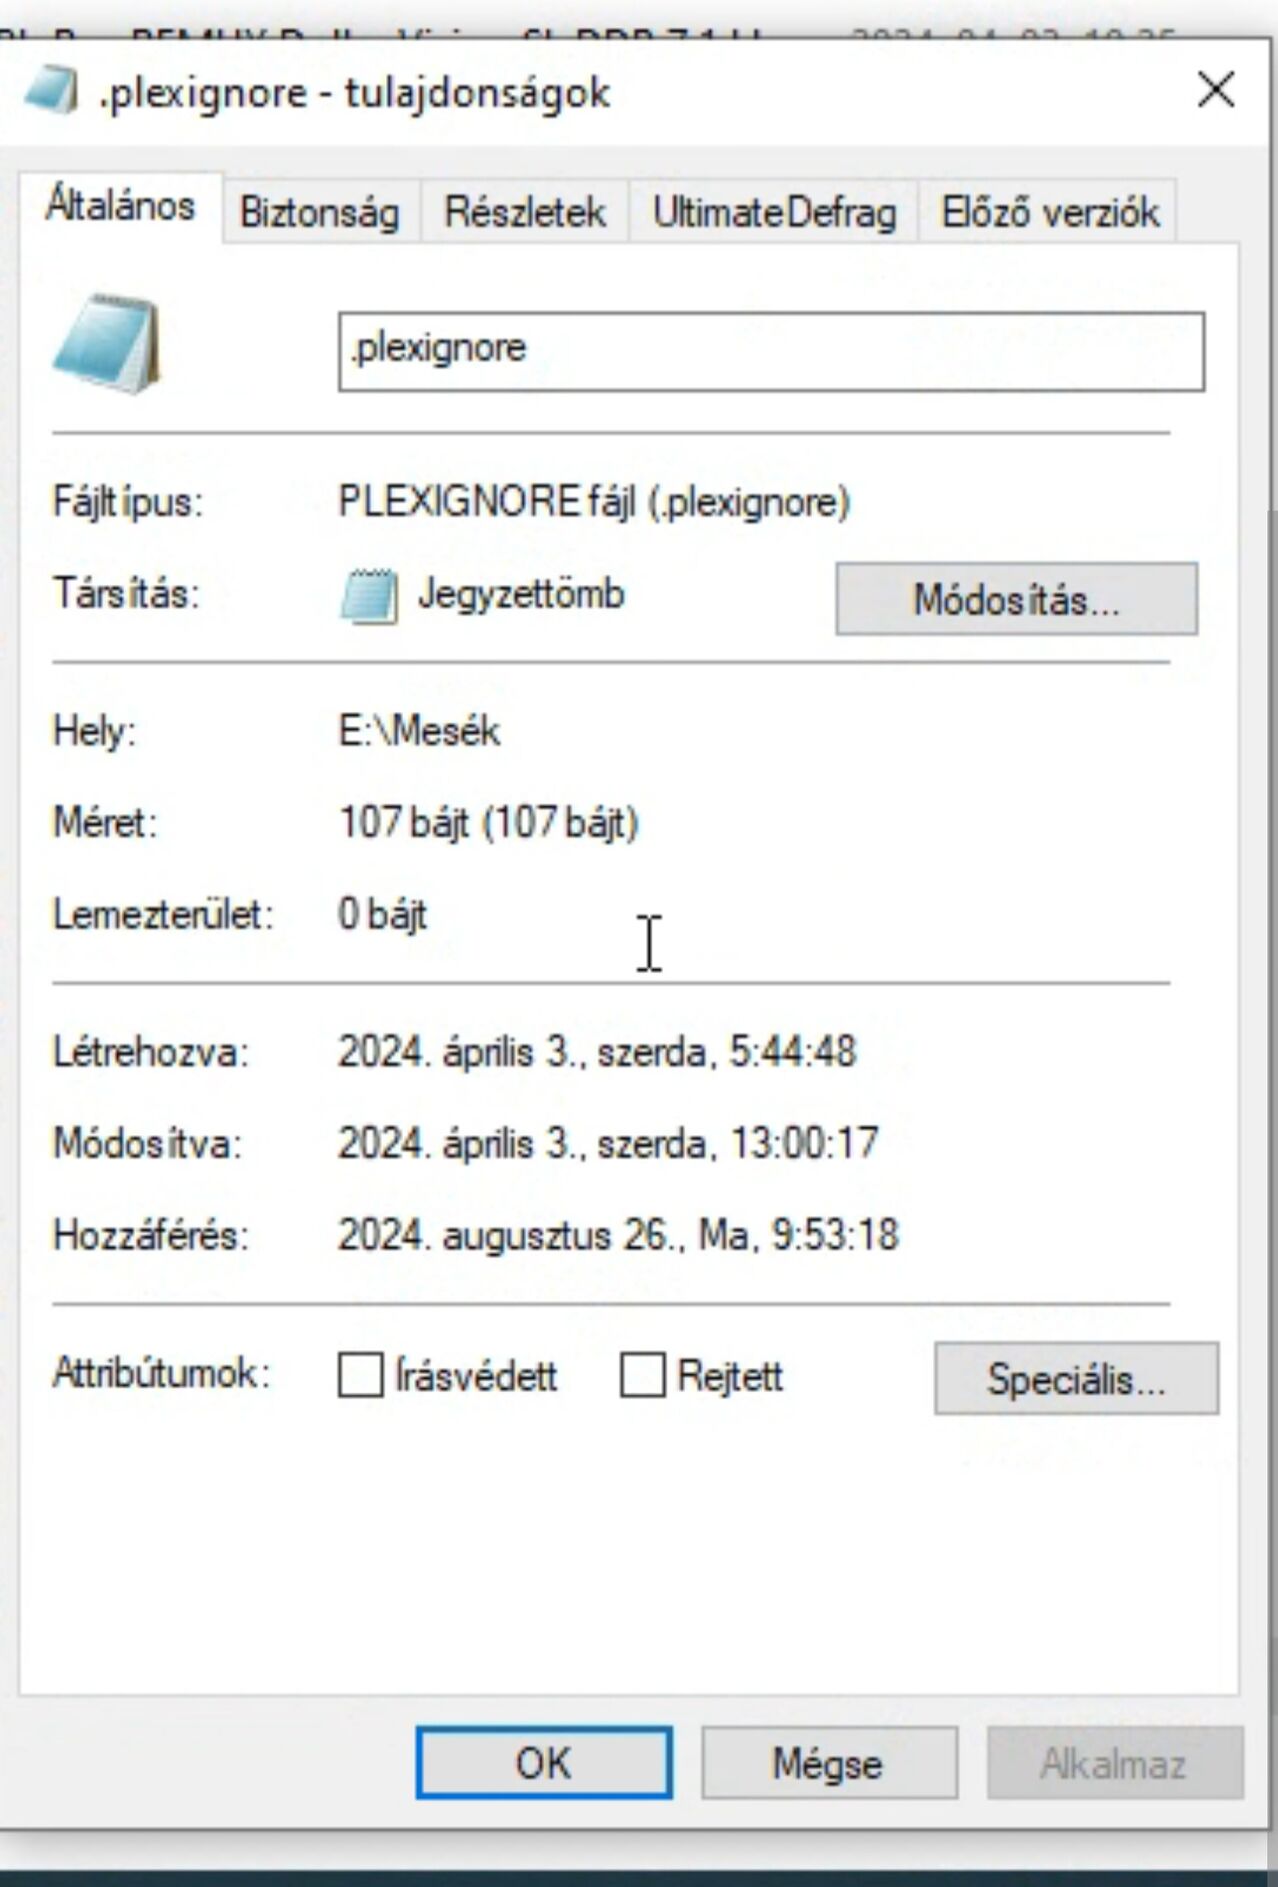
Task: Cancel with the Mégse button
Action: point(829,1763)
